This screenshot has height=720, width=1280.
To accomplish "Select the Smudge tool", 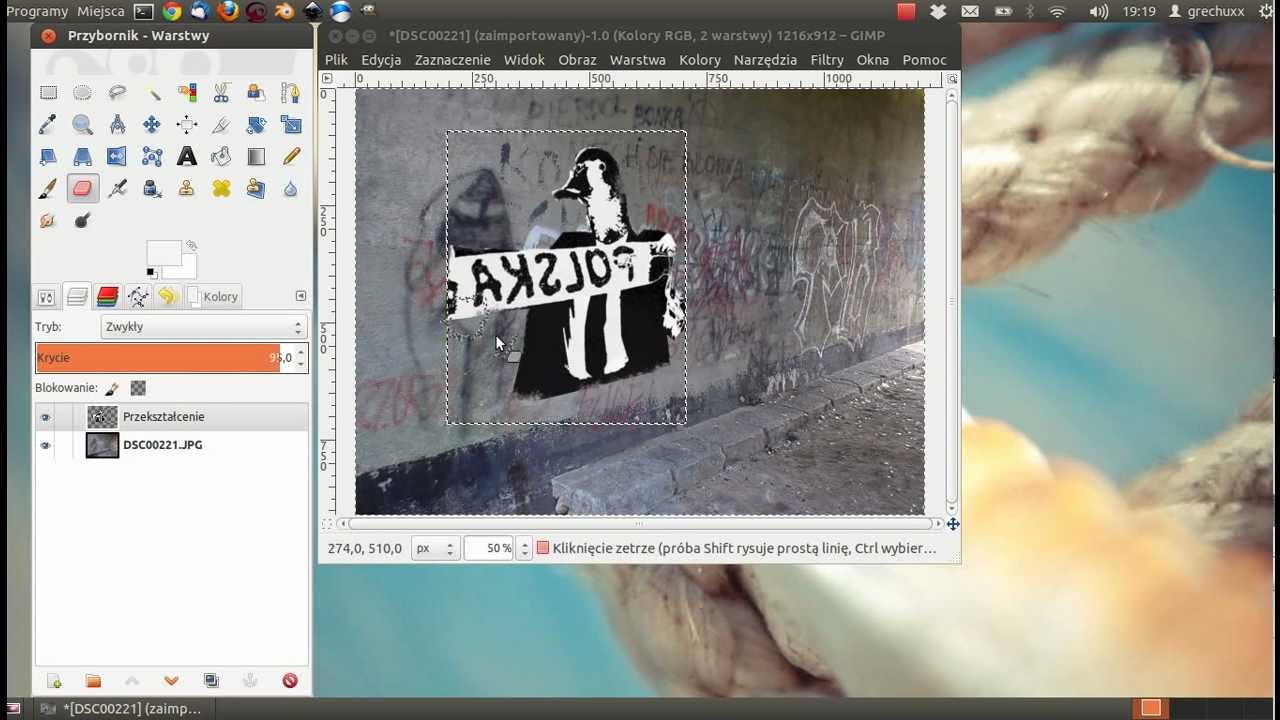I will pyautogui.click(x=48, y=220).
